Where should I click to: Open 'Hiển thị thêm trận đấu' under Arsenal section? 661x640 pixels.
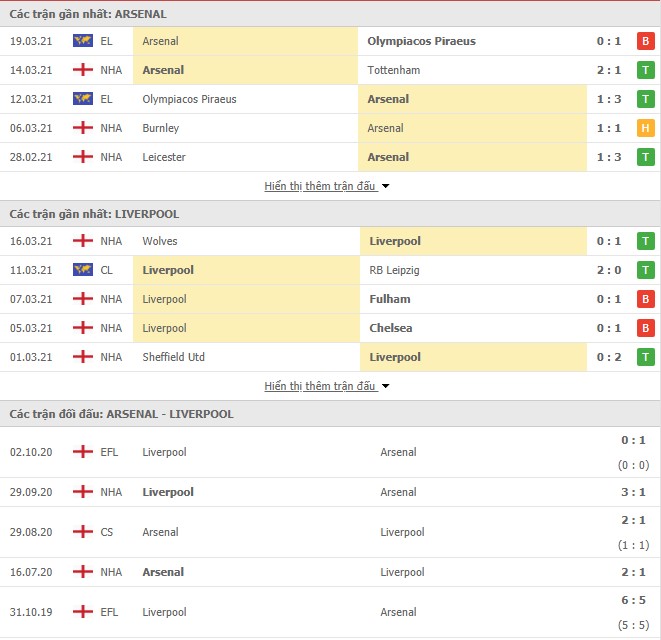320,186
